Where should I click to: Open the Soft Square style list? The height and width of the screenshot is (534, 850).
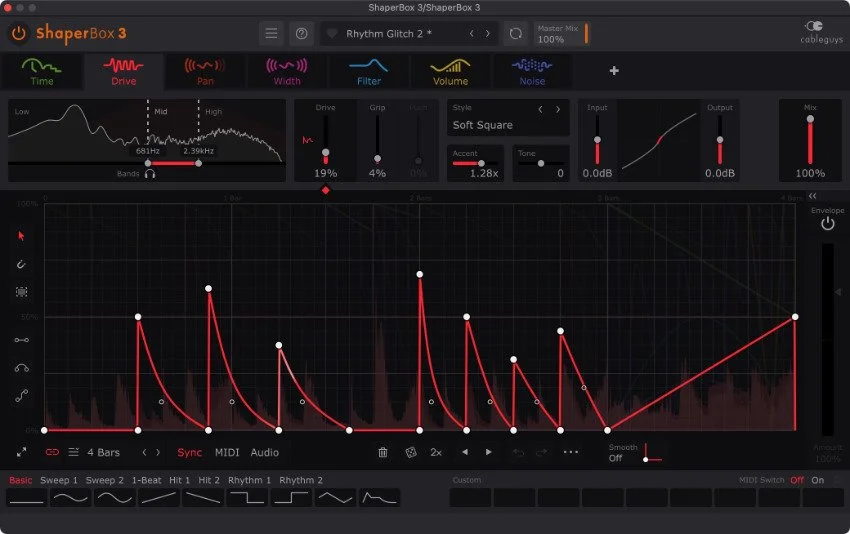(x=482, y=125)
